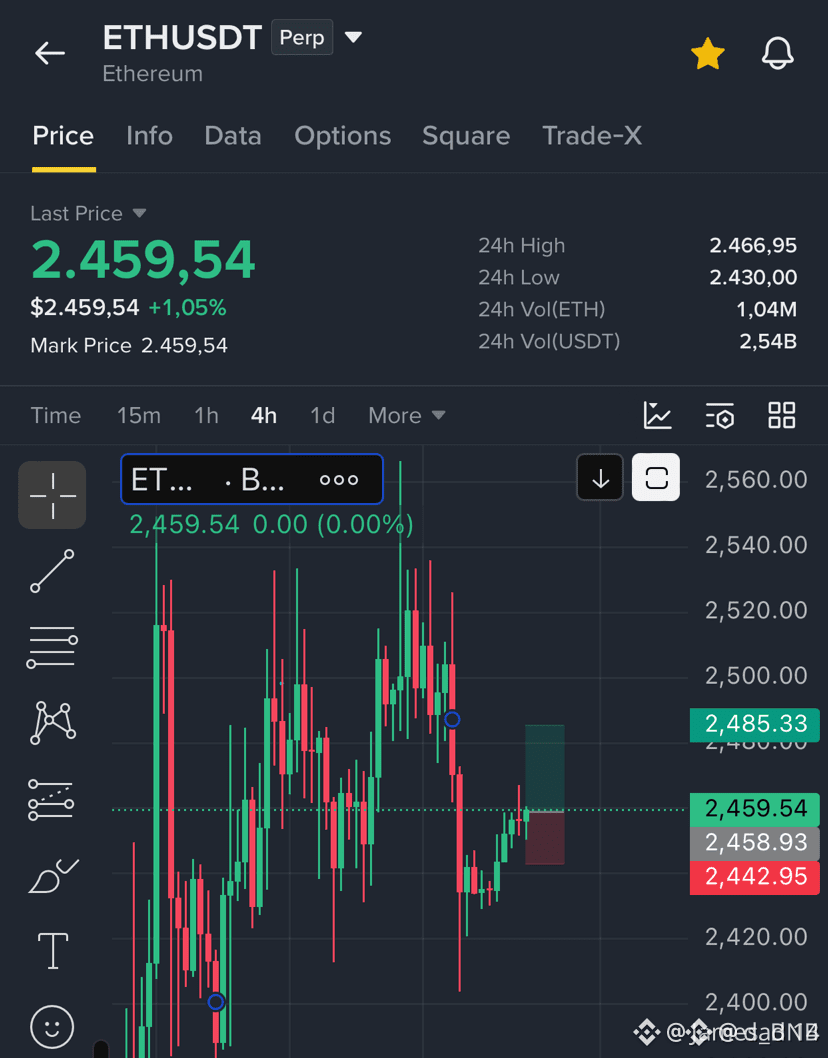
Task: Click the Perp contract badge
Action: point(302,37)
